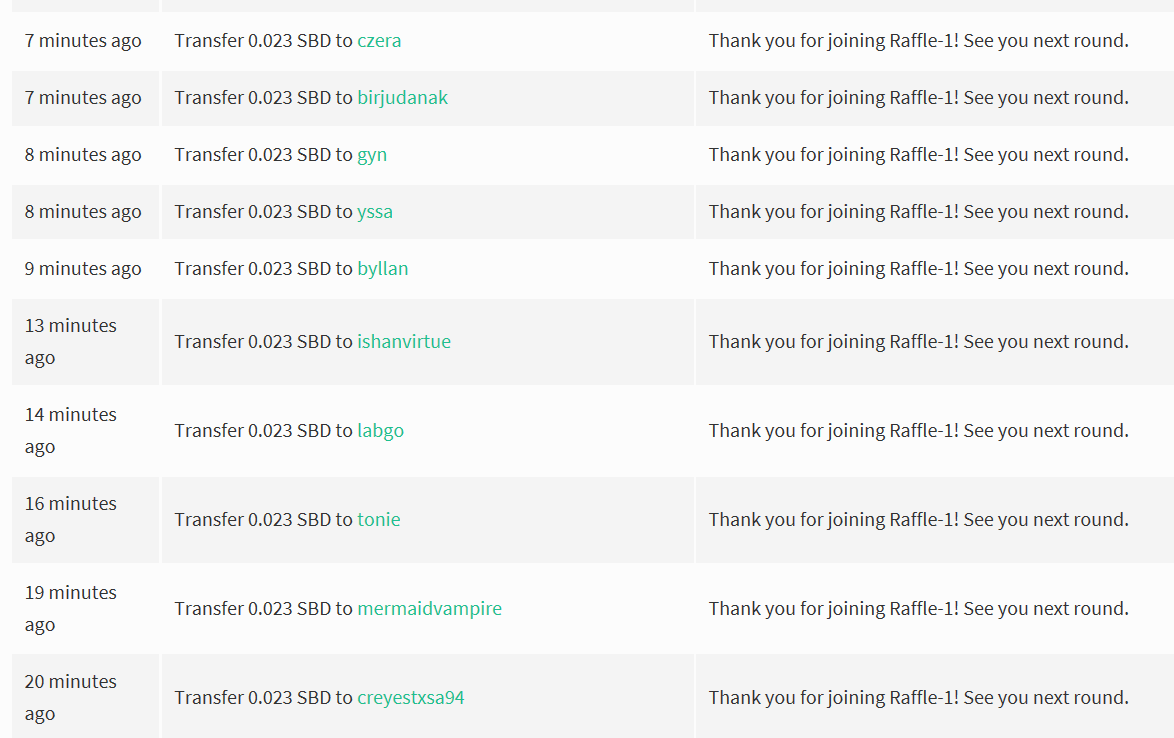Select the yssa account link

(375, 212)
